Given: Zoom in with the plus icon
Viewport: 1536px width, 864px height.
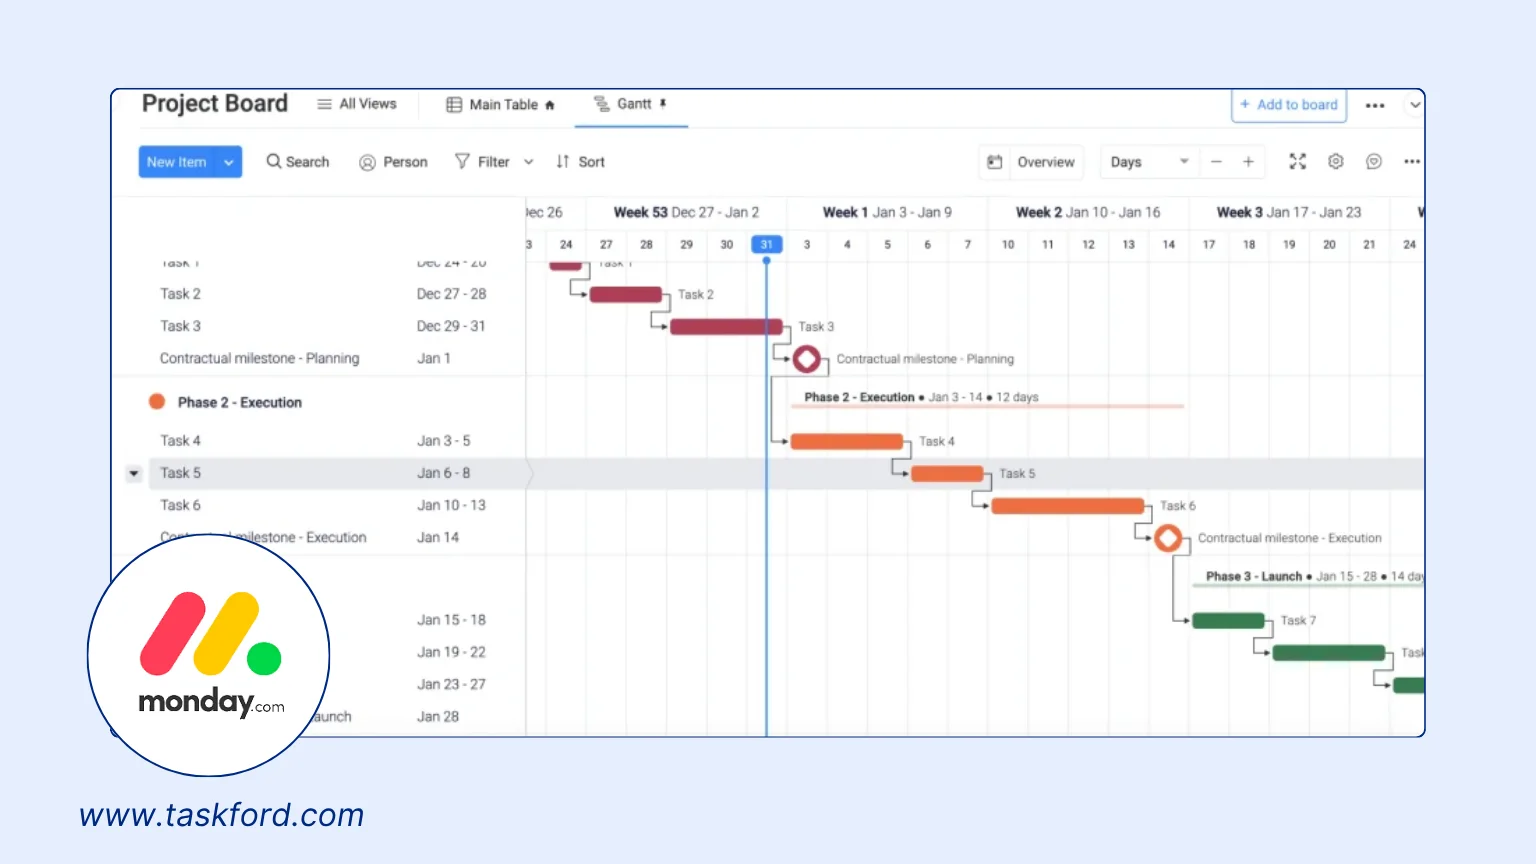Looking at the screenshot, I should pos(1248,162).
